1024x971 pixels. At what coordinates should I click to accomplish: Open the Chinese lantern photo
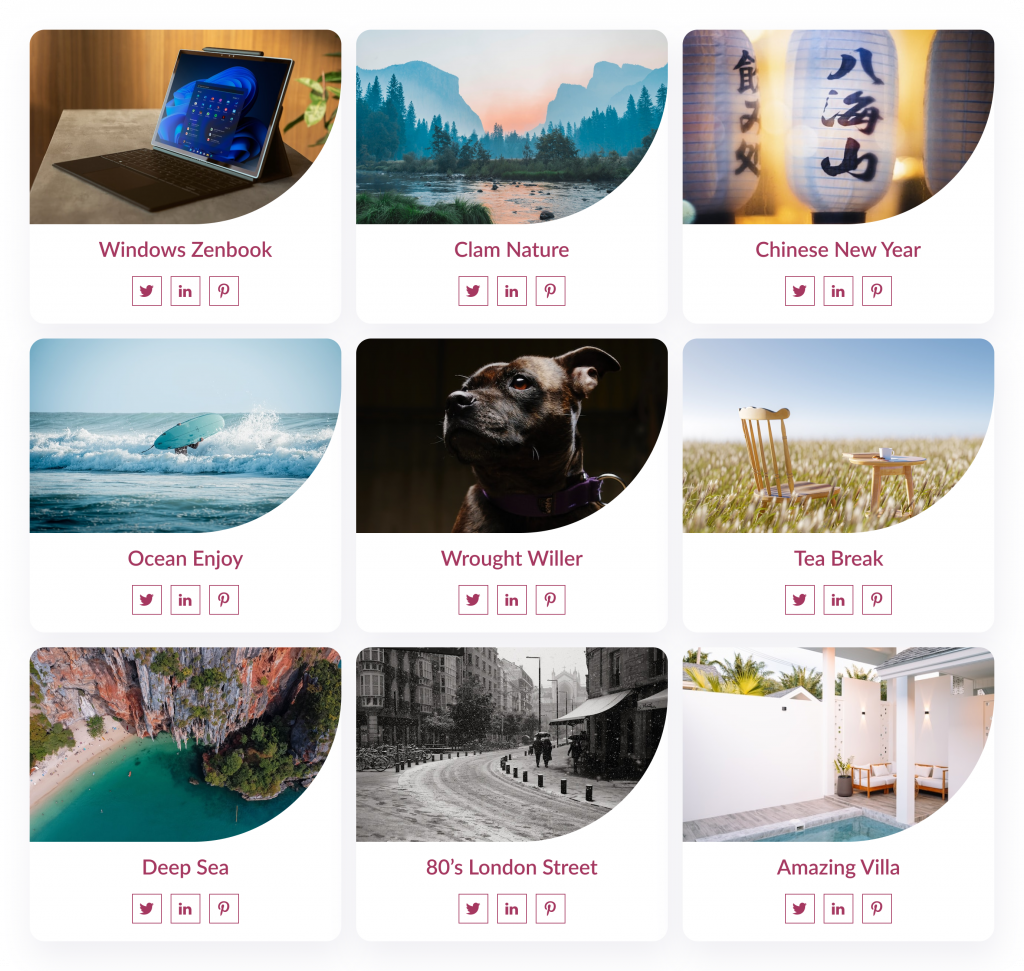click(838, 127)
